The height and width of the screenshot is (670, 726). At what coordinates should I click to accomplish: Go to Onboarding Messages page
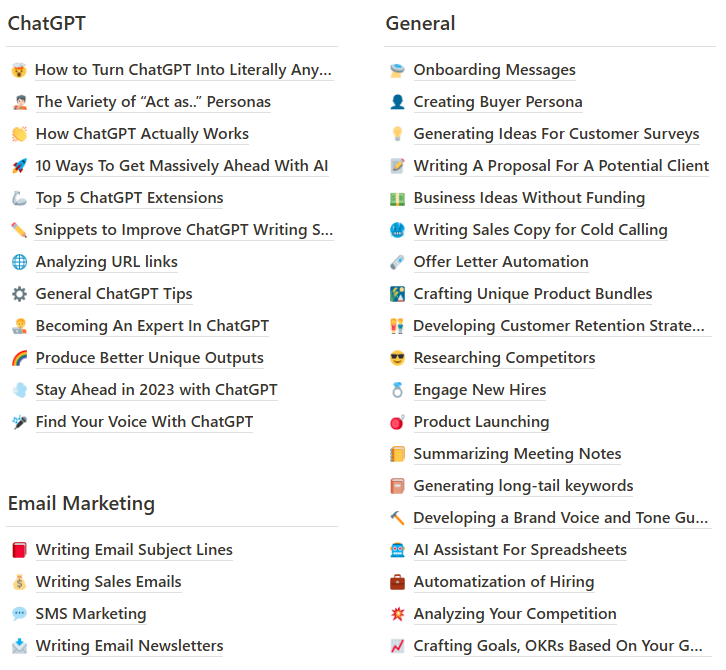point(494,70)
